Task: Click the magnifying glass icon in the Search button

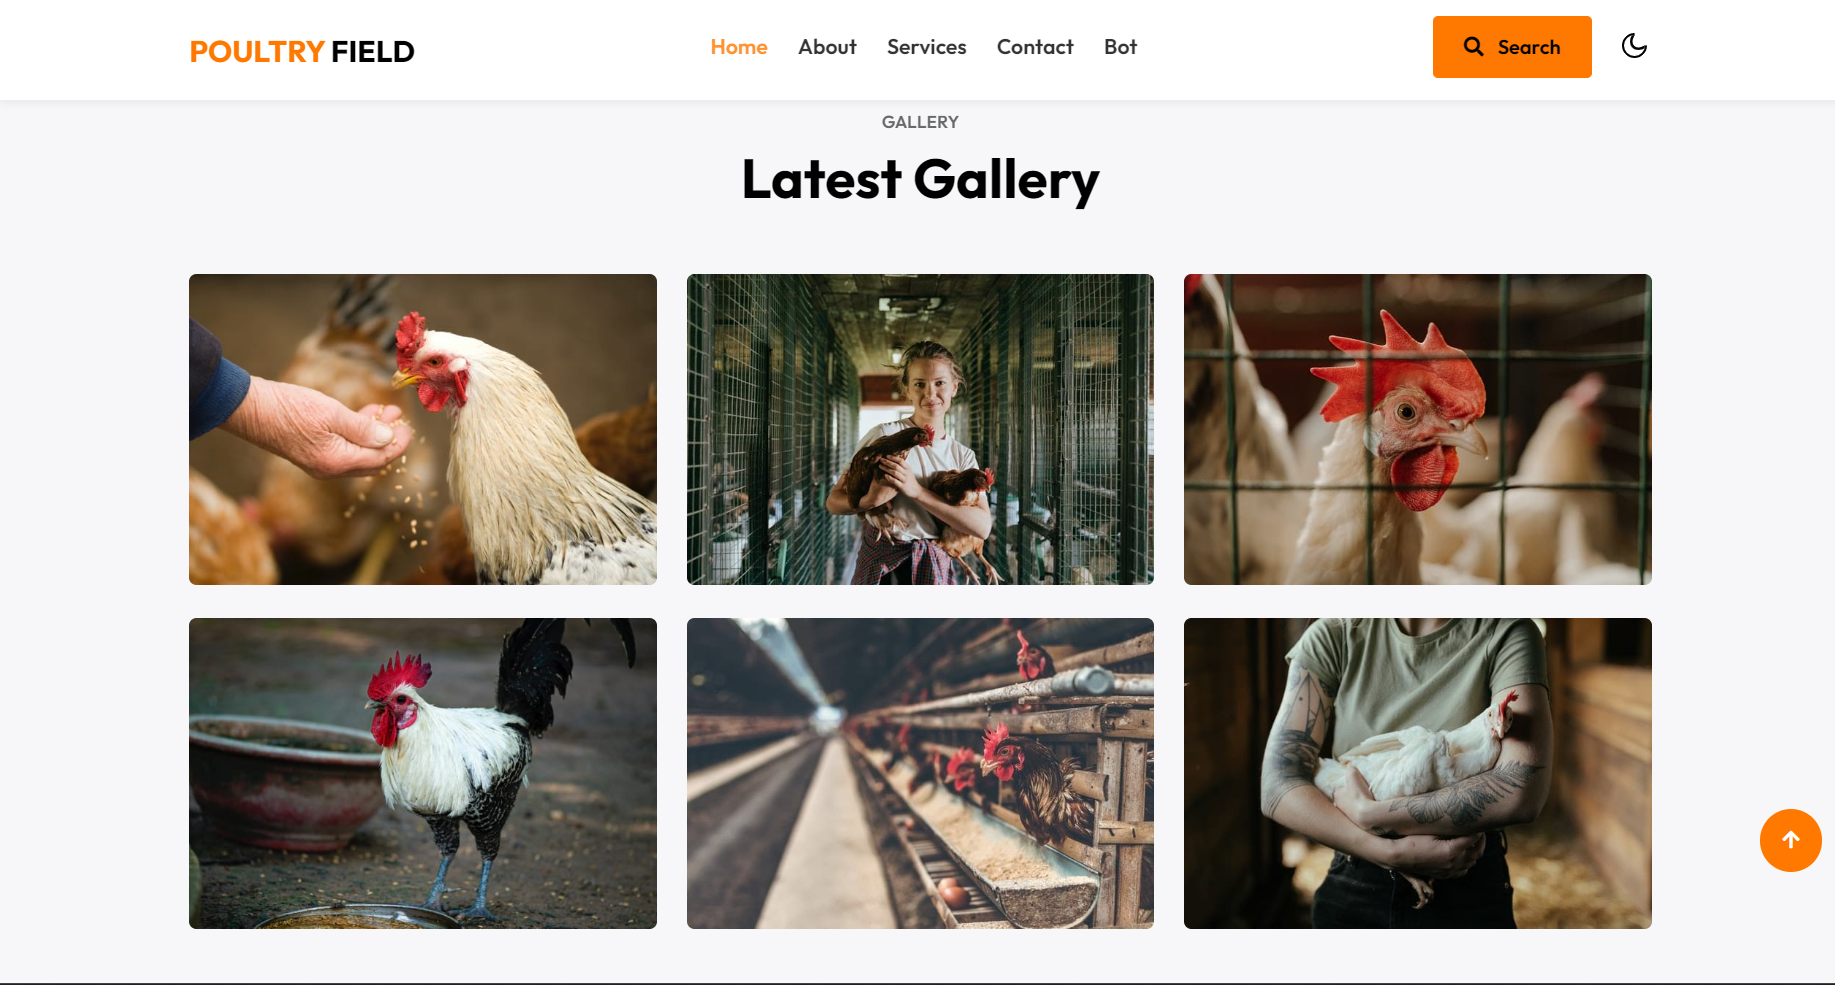Action: (x=1473, y=46)
